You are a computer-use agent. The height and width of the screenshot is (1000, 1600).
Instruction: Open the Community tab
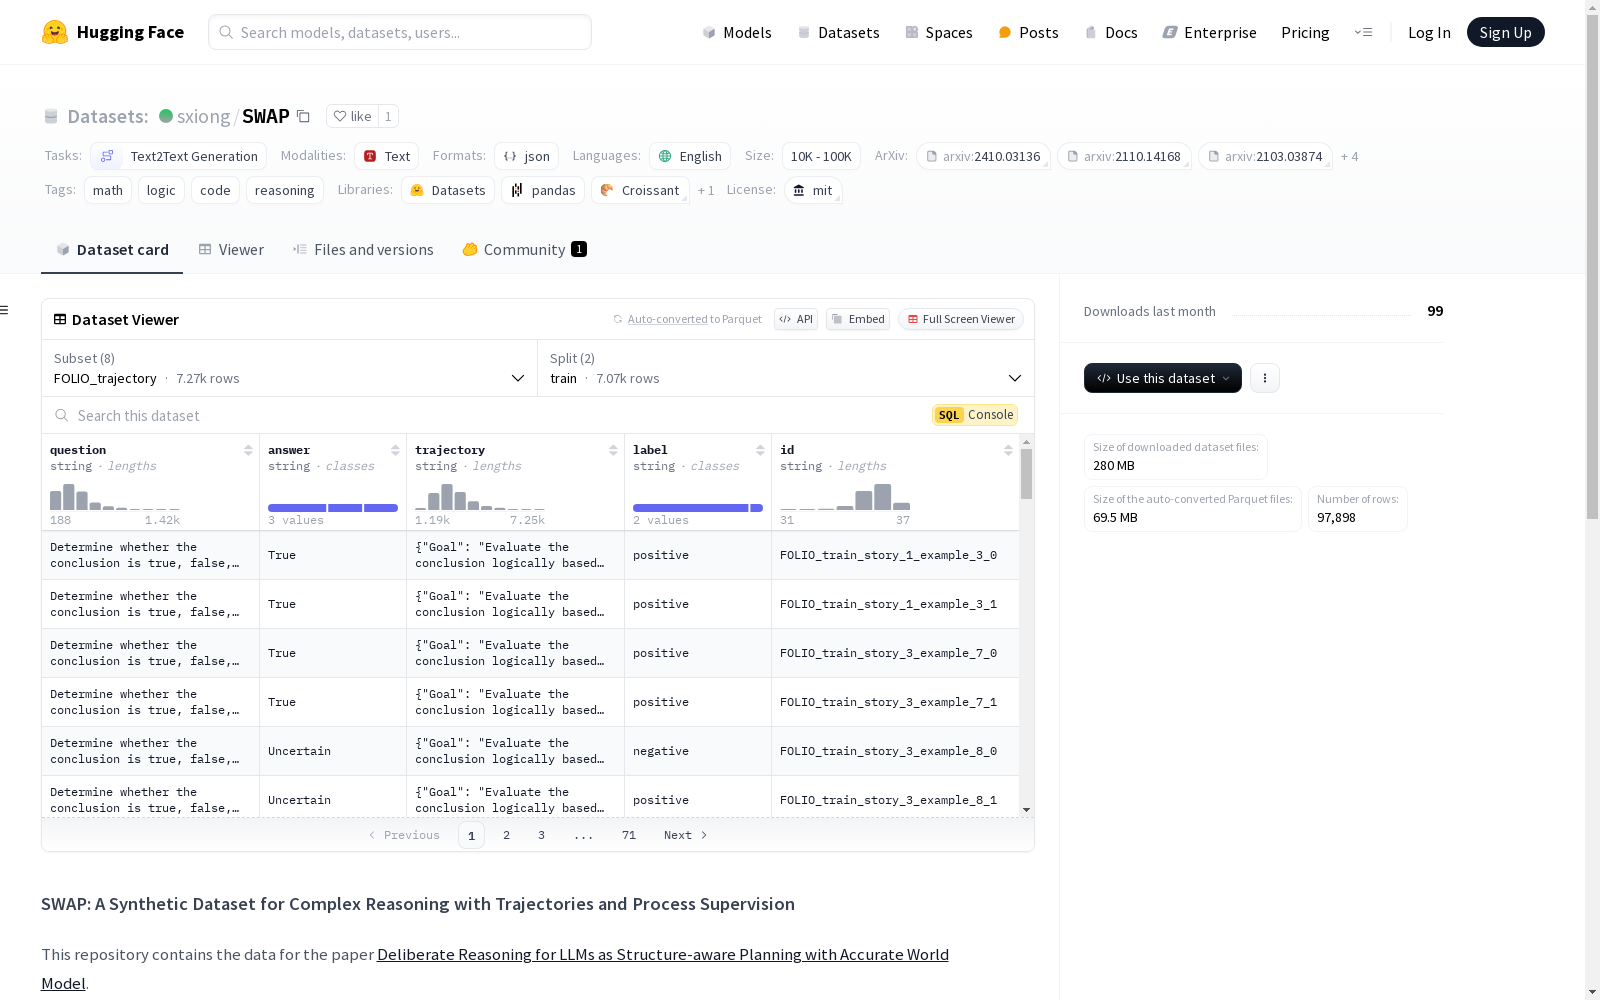tap(524, 250)
